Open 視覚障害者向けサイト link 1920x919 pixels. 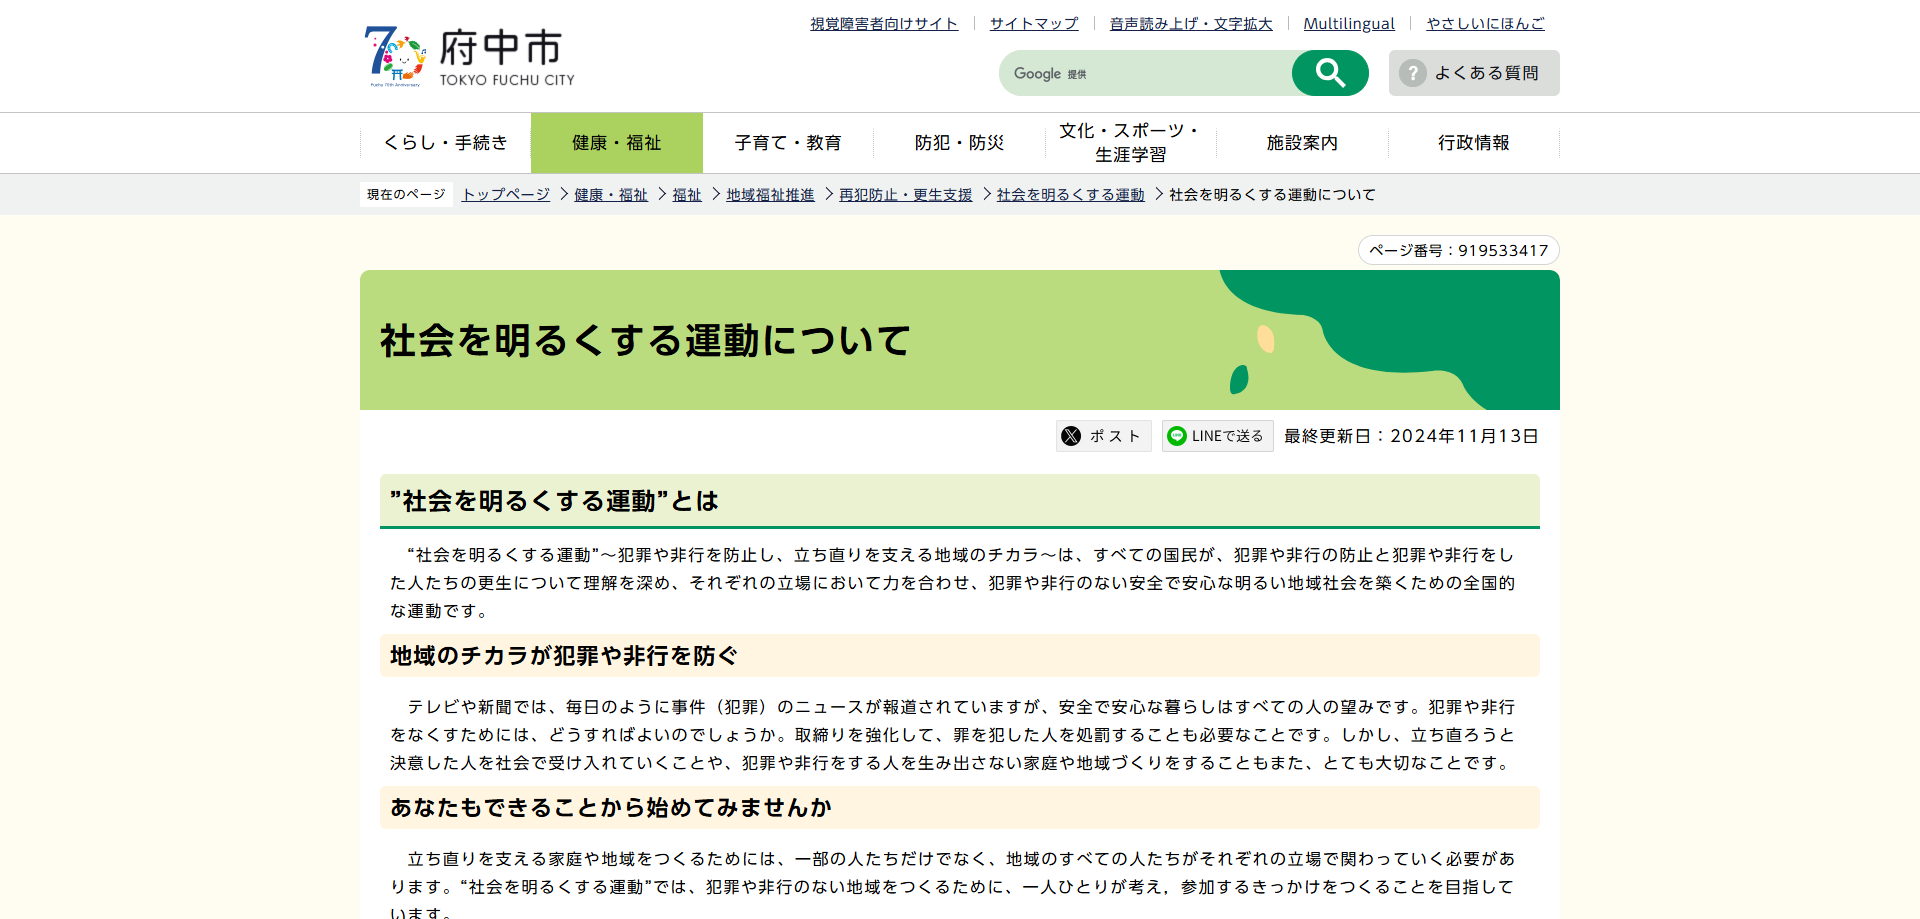tap(884, 23)
